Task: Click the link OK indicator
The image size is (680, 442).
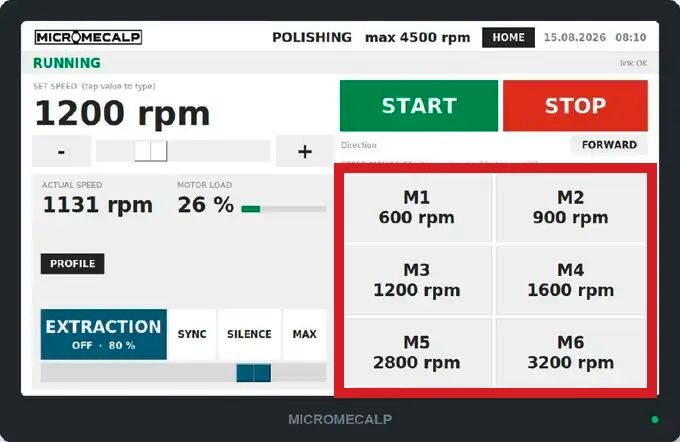Action: pos(633,63)
